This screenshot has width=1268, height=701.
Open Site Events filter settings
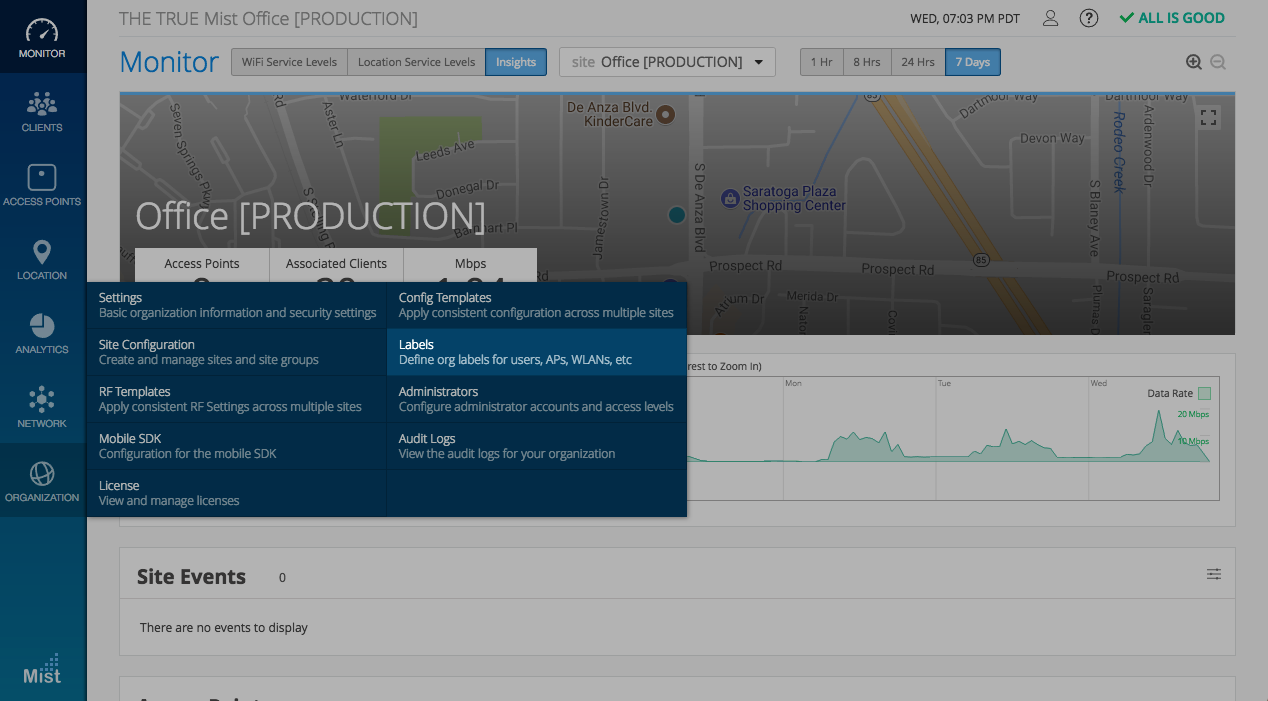pos(1213,574)
